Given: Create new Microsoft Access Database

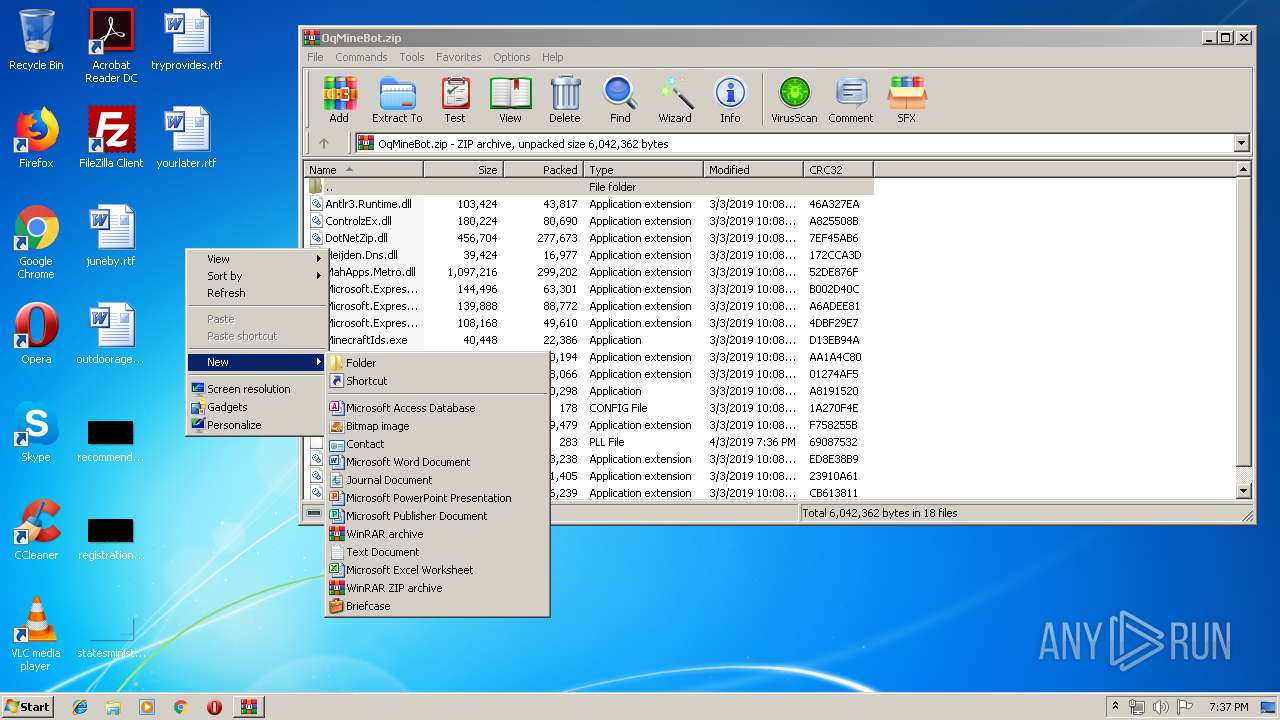Looking at the screenshot, I should [x=437, y=408].
